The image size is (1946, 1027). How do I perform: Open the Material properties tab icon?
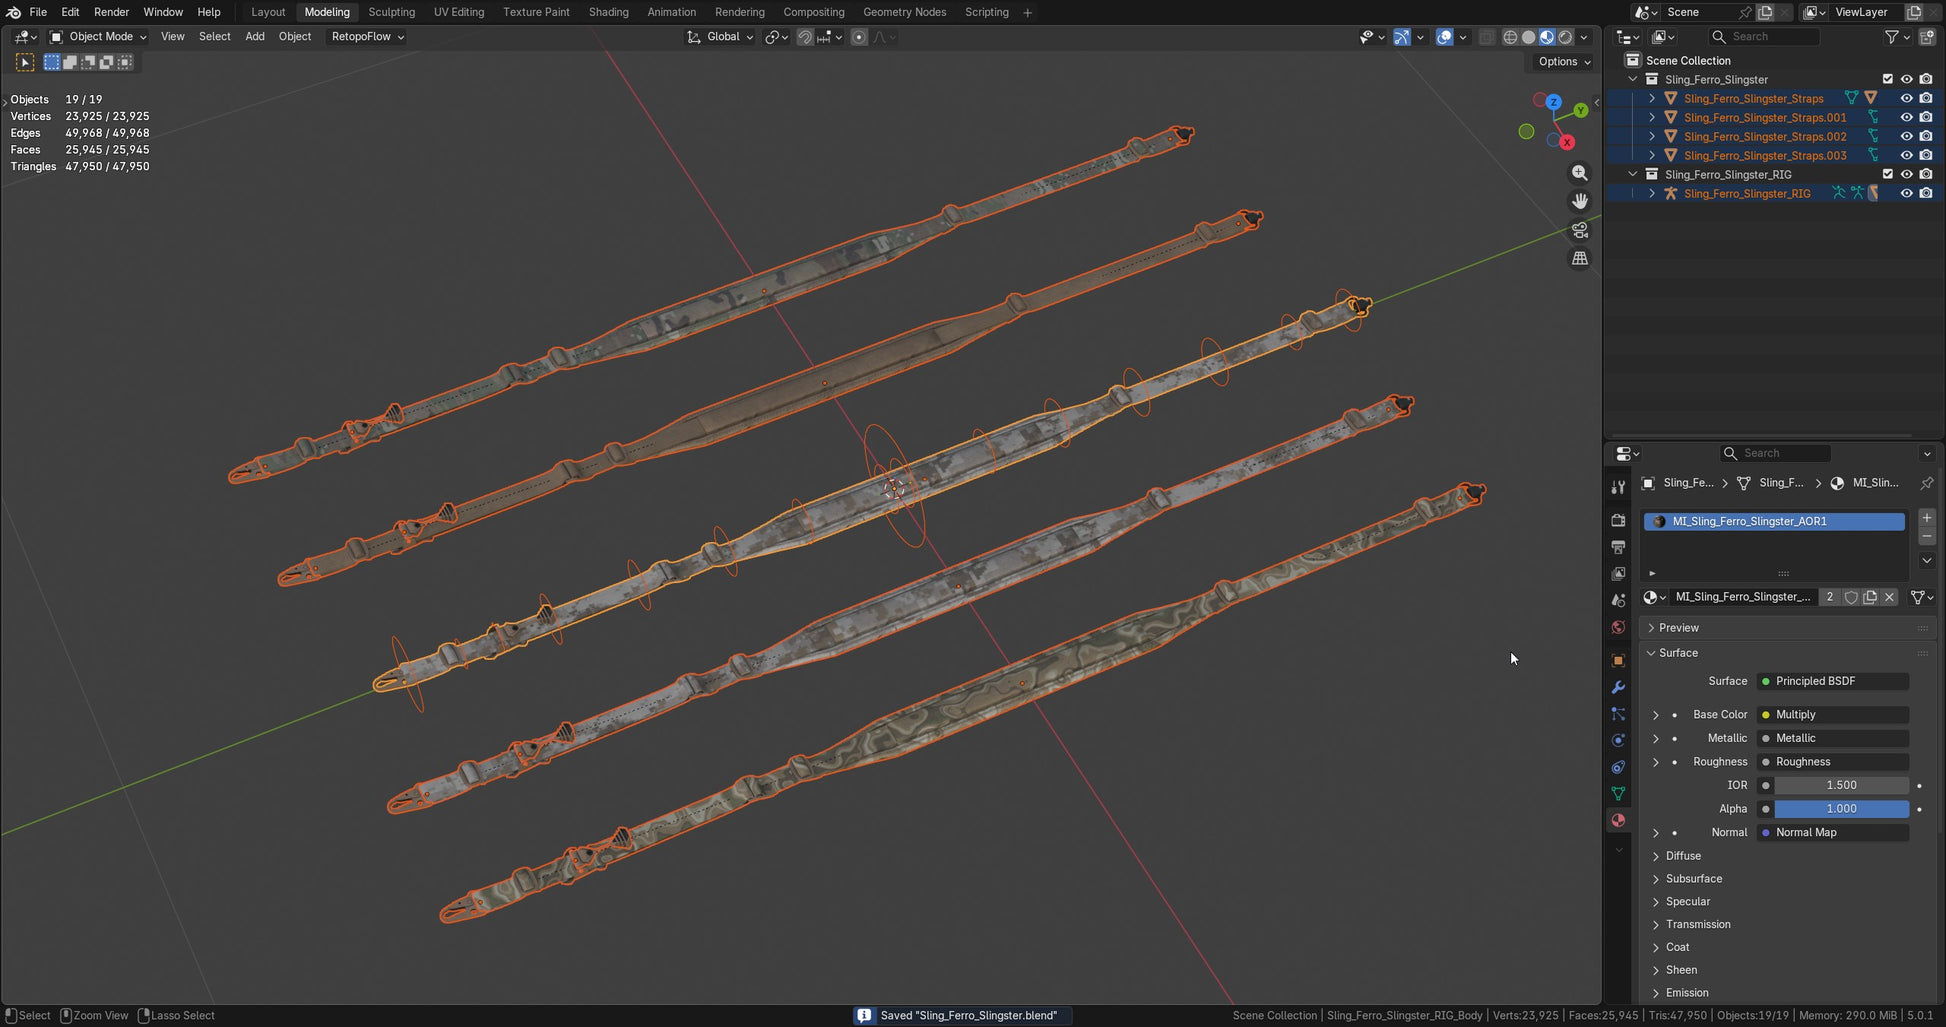[x=1618, y=820]
